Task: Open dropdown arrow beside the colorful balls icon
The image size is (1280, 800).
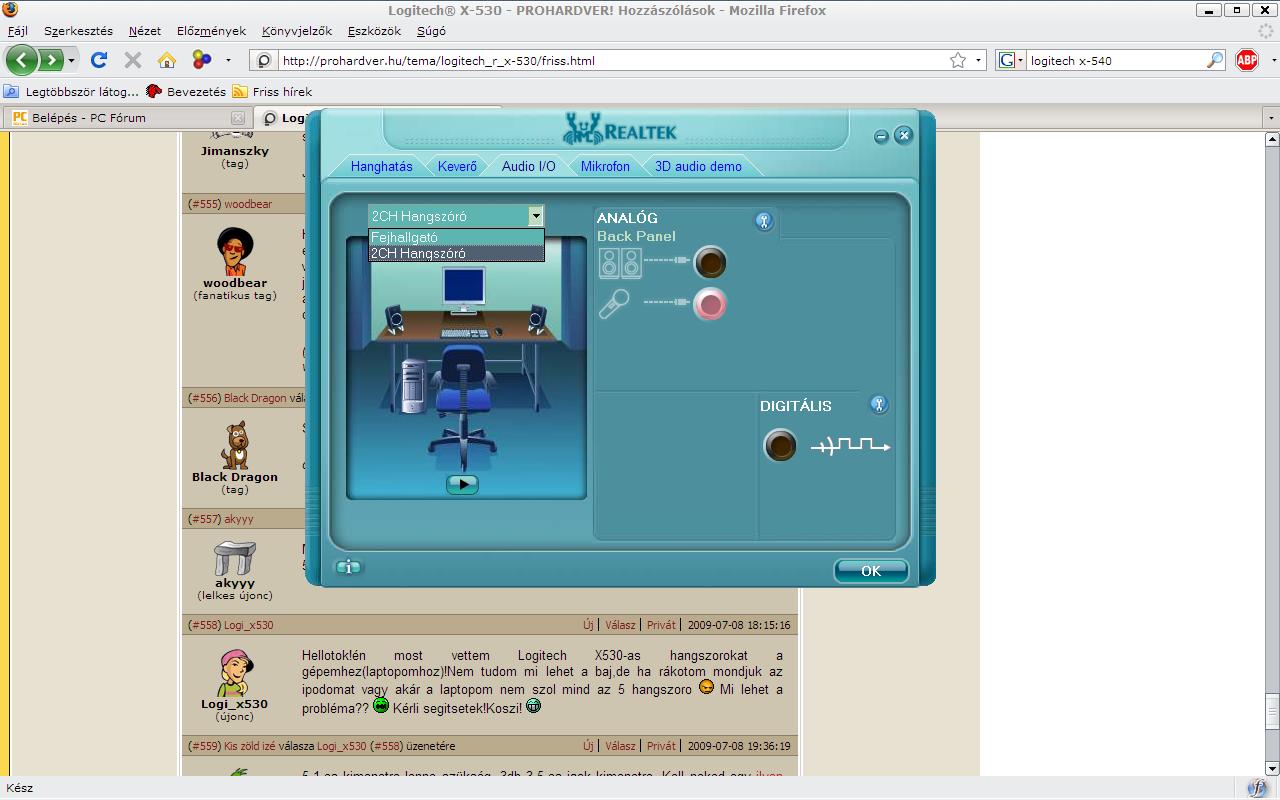Action: coord(228,60)
